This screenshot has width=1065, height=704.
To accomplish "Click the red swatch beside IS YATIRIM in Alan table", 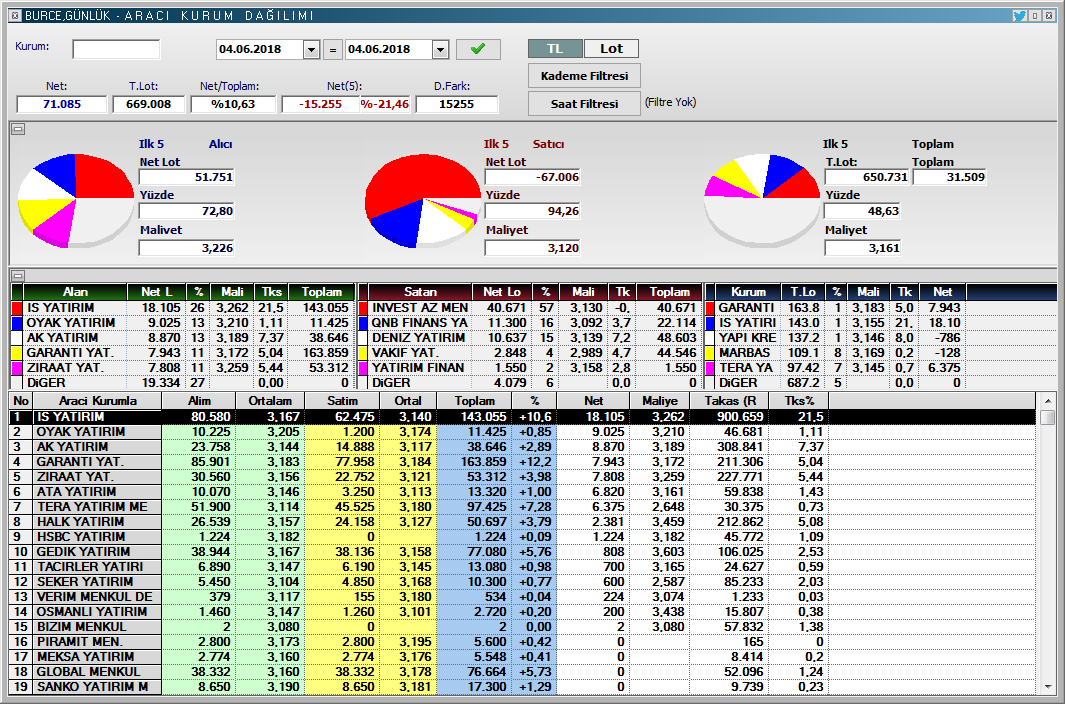I will 18,308.
